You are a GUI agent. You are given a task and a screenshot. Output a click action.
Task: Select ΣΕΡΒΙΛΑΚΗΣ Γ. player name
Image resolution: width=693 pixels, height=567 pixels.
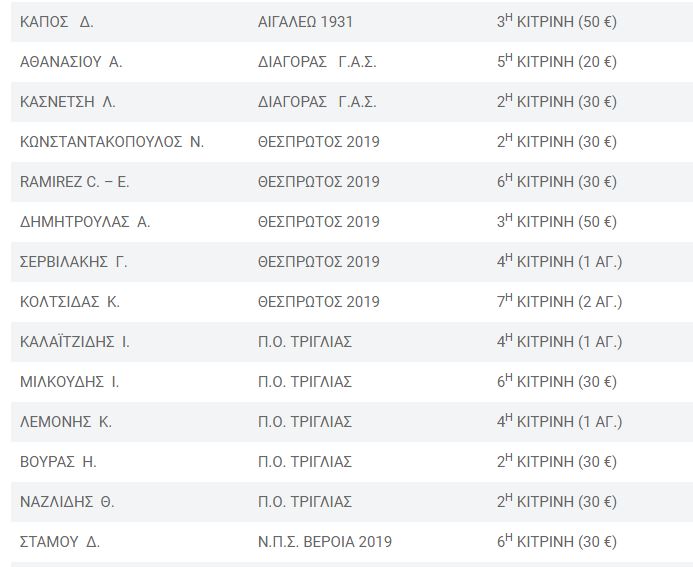tap(73, 262)
